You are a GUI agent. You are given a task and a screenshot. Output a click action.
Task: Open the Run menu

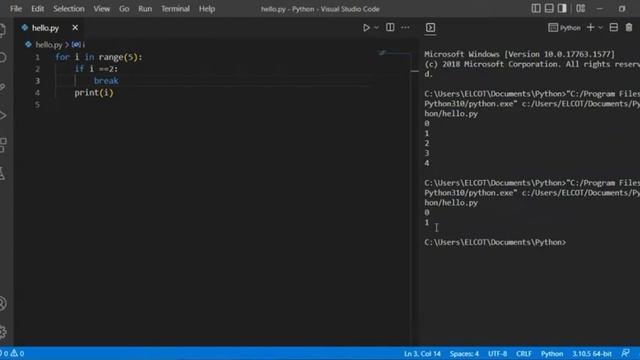point(145,9)
